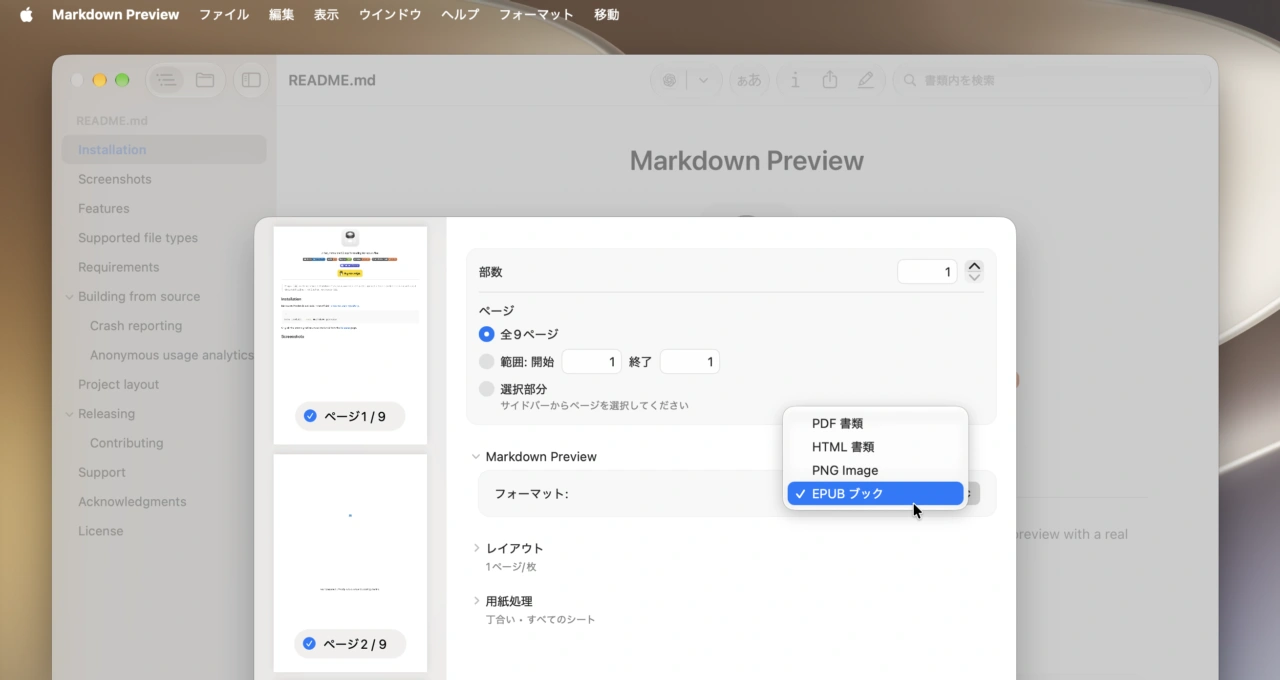Expand the 用紙処理 section
The height and width of the screenshot is (680, 1280).
click(x=476, y=601)
